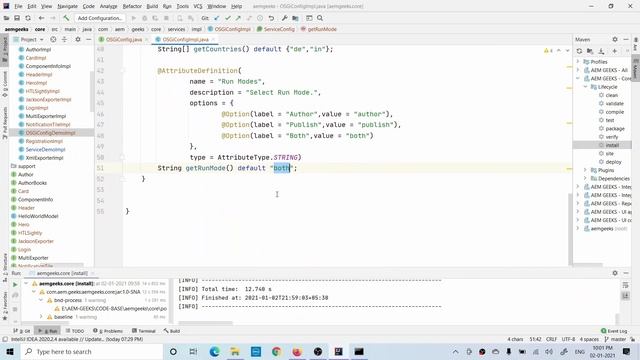Click Search Everywhere magnifier icon
The image size is (640, 360).
tap(320, 18)
